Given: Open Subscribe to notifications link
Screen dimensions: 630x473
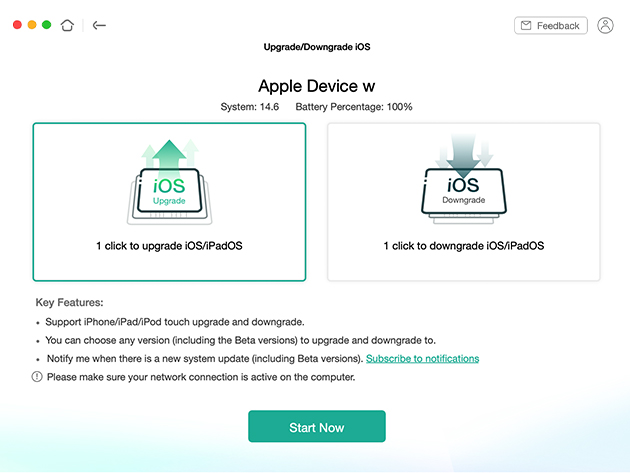Looking at the screenshot, I should click(422, 358).
